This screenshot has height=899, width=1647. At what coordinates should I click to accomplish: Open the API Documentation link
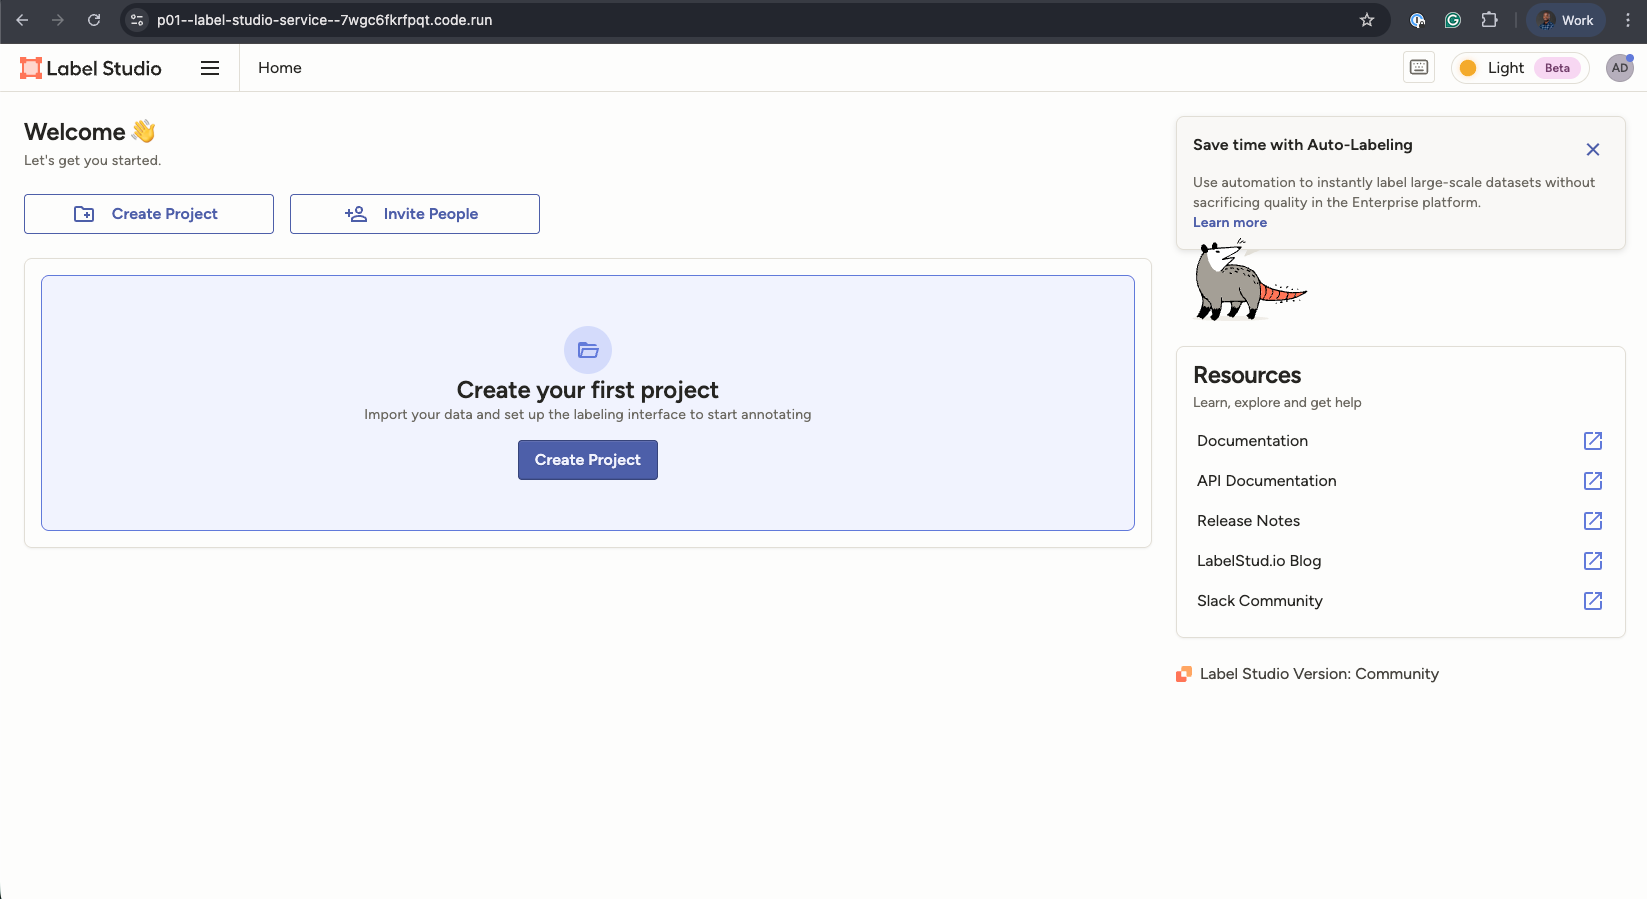pos(1267,481)
